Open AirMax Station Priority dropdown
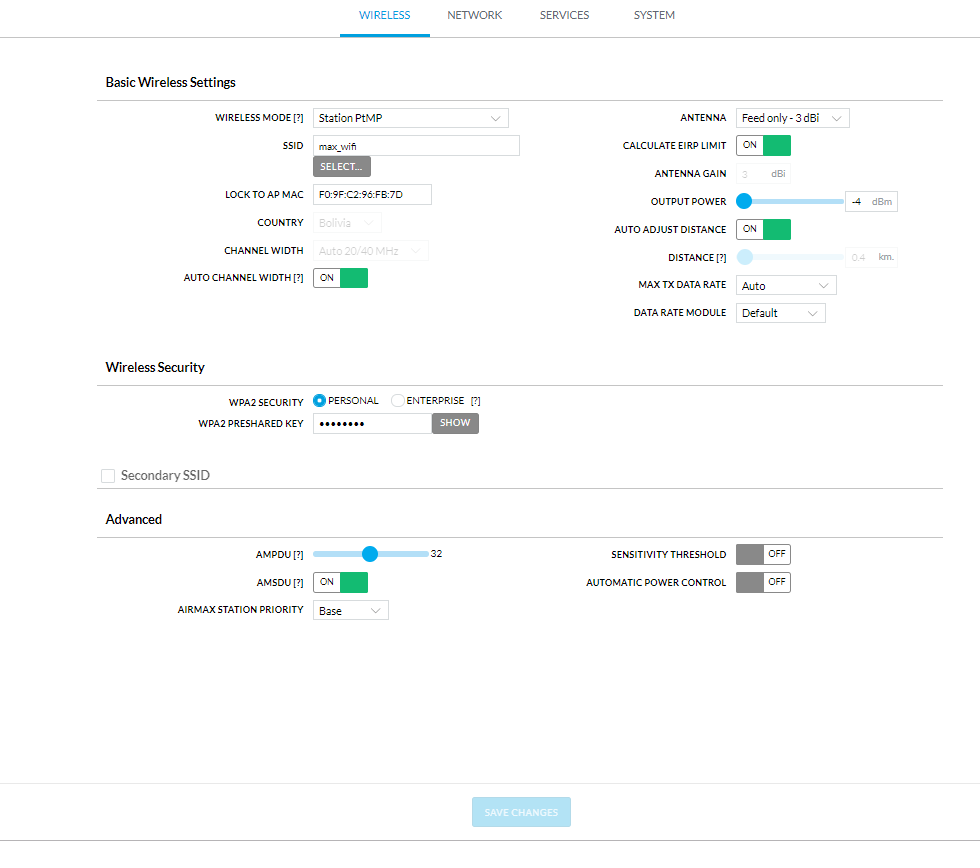 pyautogui.click(x=351, y=611)
